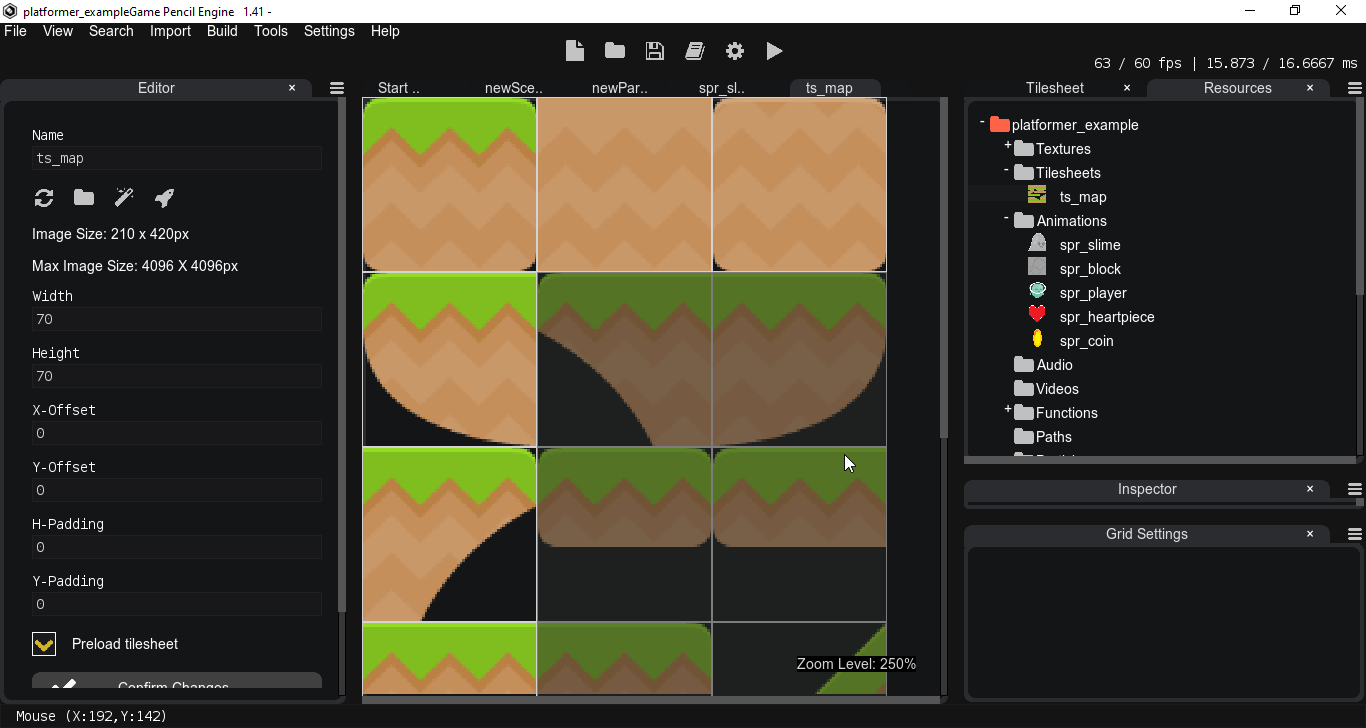This screenshot has width=1366, height=728.
Task: Edit the Y-Offset field
Action: (177, 490)
